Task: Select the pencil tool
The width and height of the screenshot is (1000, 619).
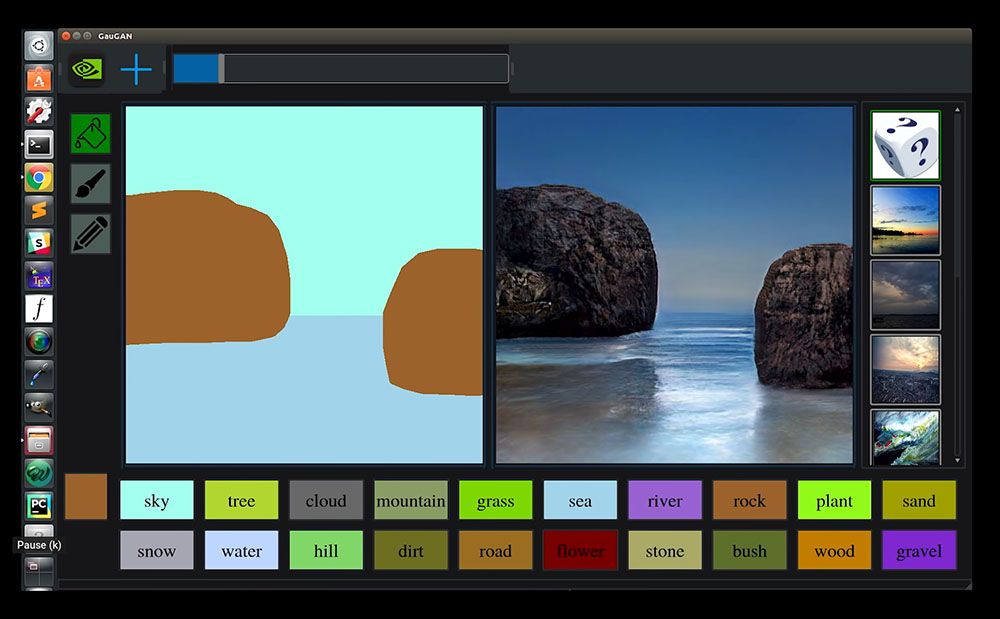Action: pos(90,234)
